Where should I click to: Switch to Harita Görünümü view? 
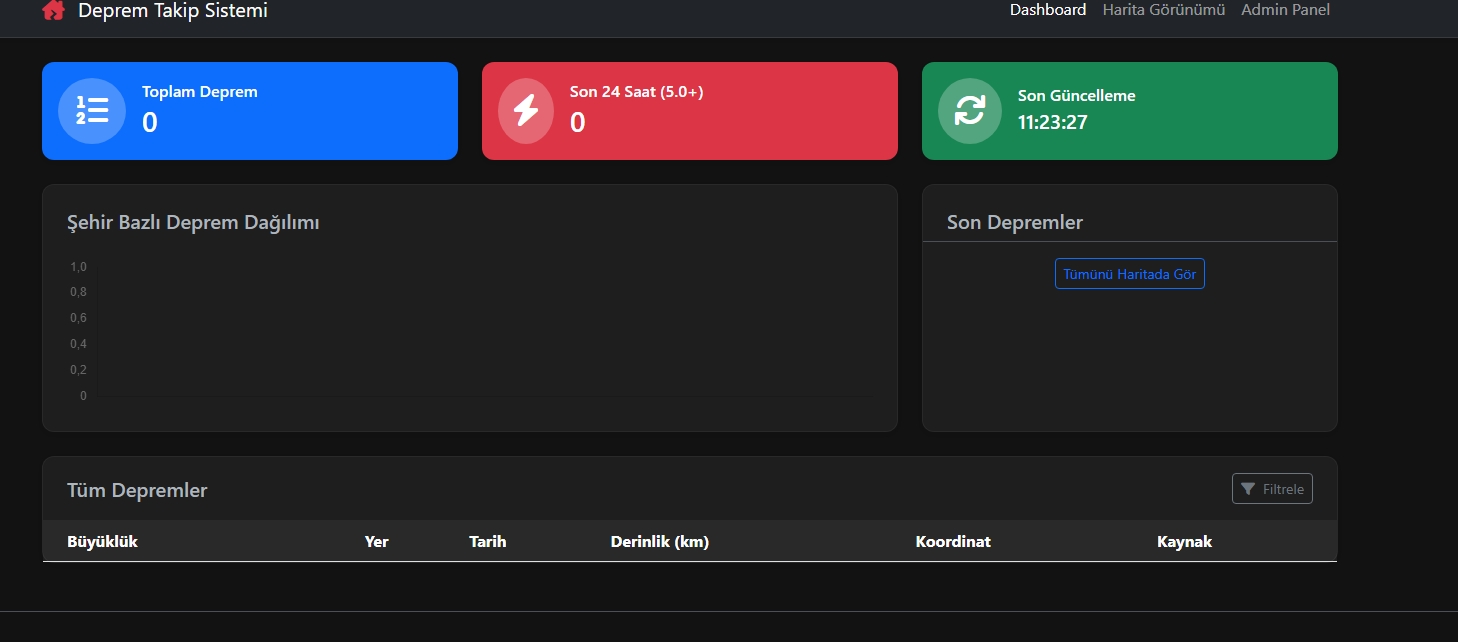(1164, 10)
